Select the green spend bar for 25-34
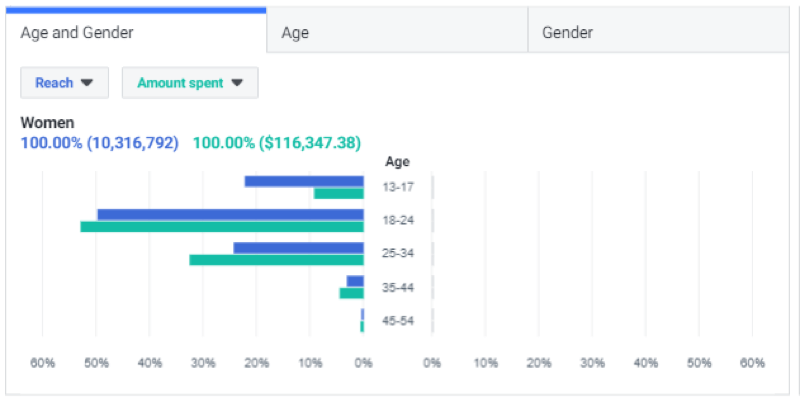The width and height of the screenshot is (800, 402). point(276,260)
